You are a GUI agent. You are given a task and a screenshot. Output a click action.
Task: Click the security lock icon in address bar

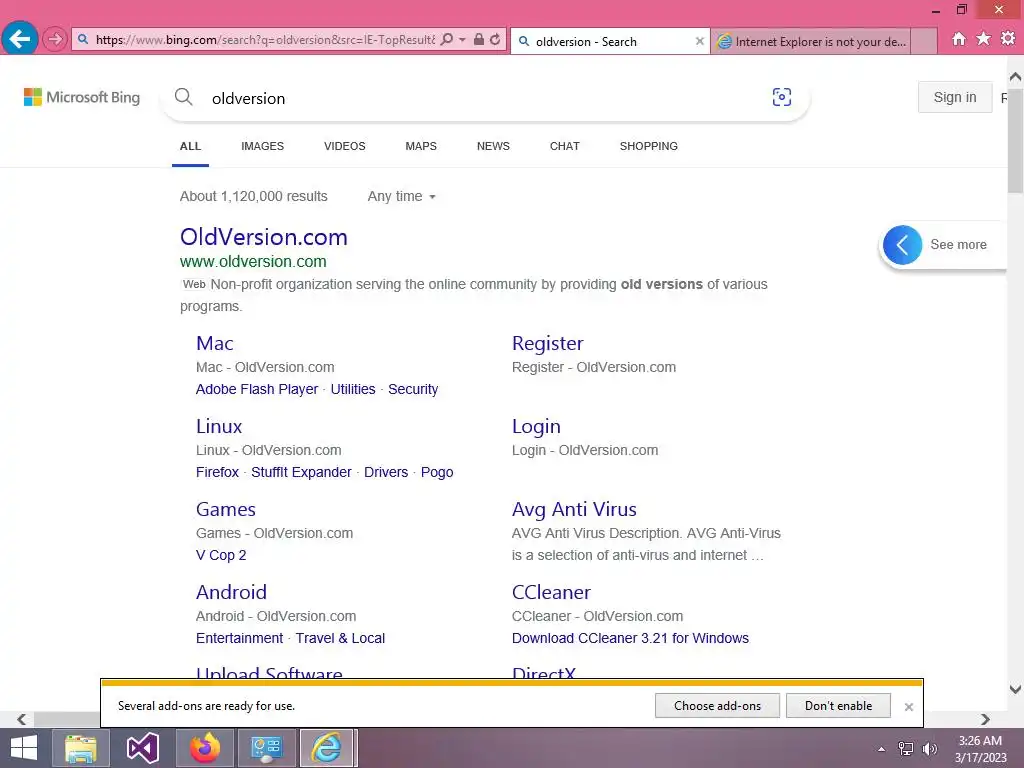click(479, 40)
